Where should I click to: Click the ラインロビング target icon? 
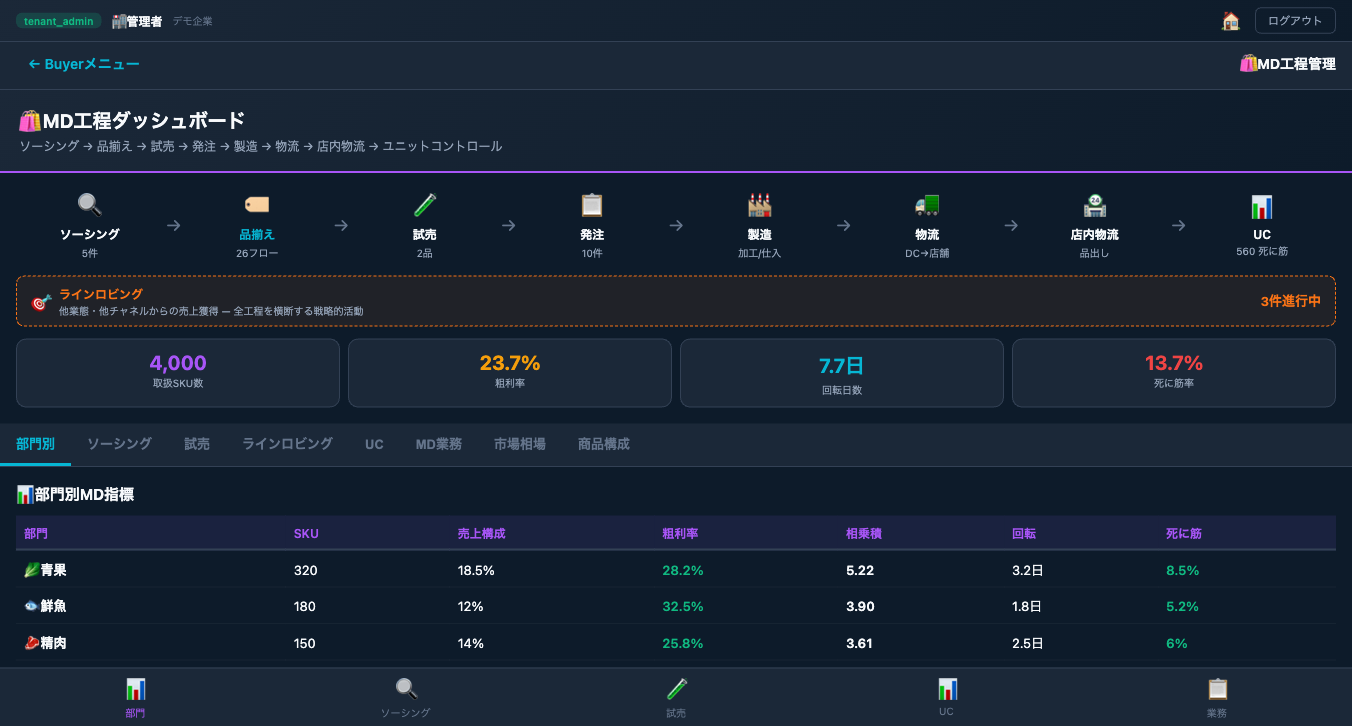coord(40,300)
